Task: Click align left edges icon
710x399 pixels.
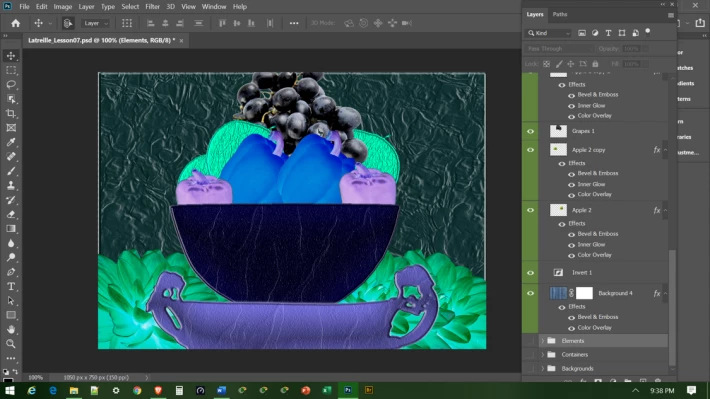Action: 150,23
